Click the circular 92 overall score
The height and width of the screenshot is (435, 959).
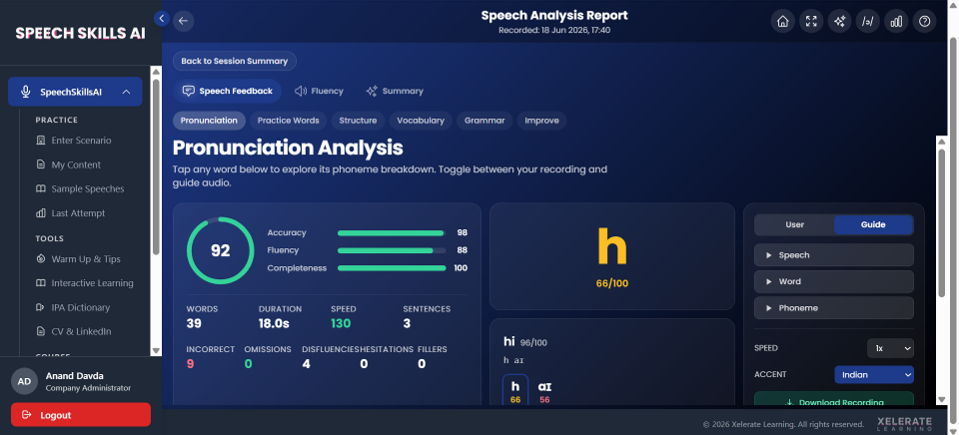tap(220, 250)
